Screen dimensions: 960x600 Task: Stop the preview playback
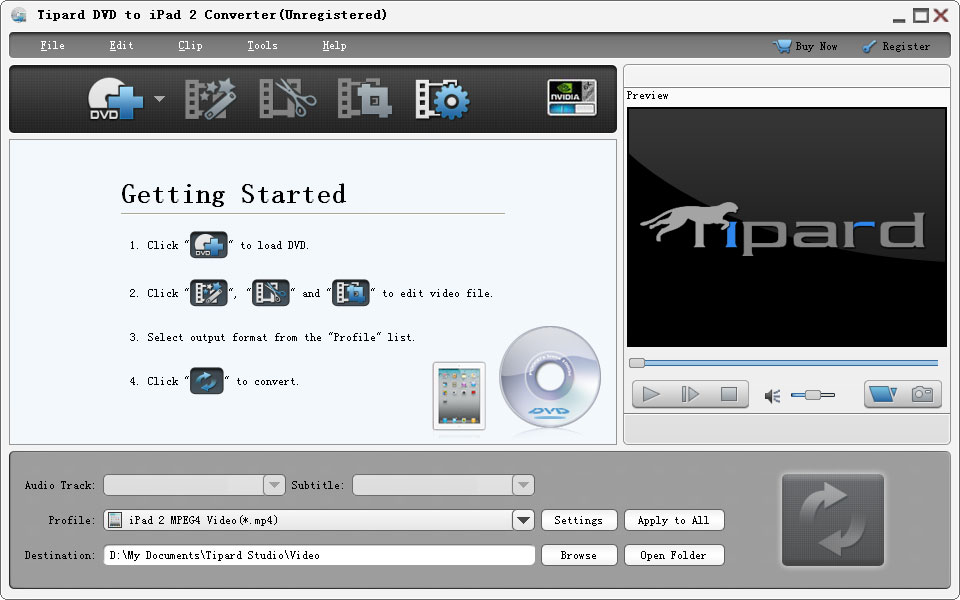point(729,394)
